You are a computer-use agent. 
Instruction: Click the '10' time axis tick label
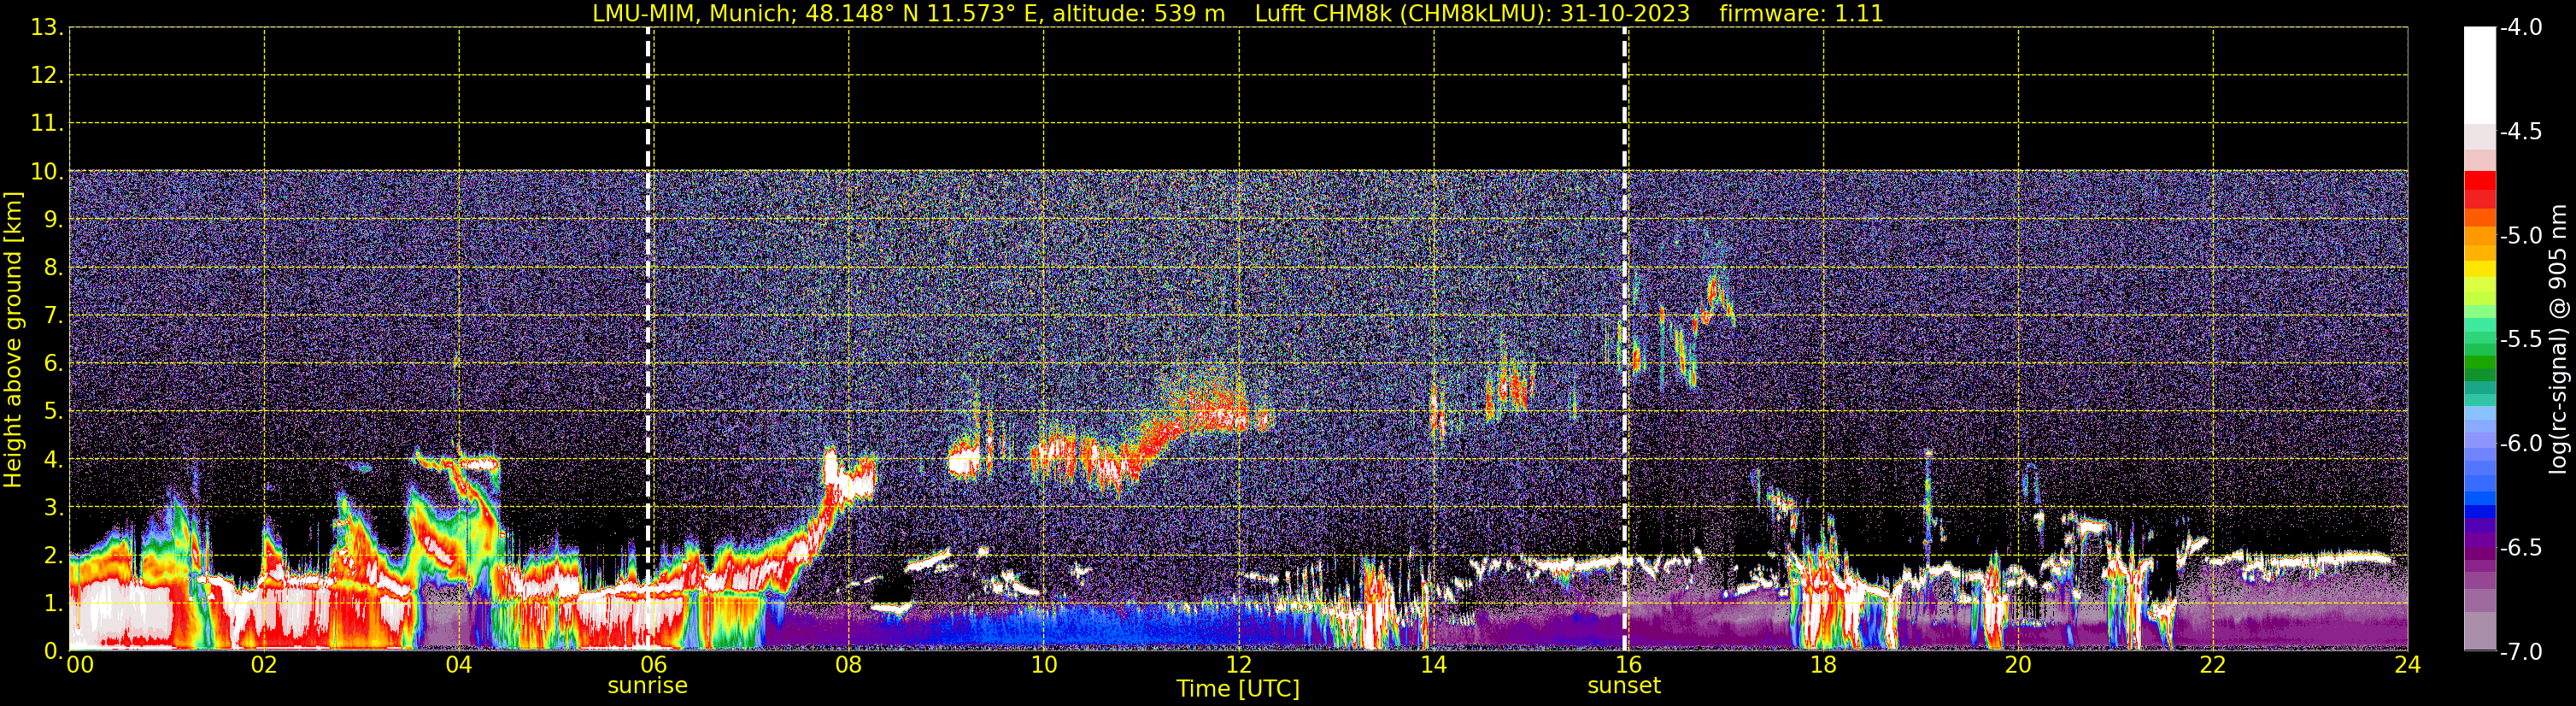[x=1044, y=665]
